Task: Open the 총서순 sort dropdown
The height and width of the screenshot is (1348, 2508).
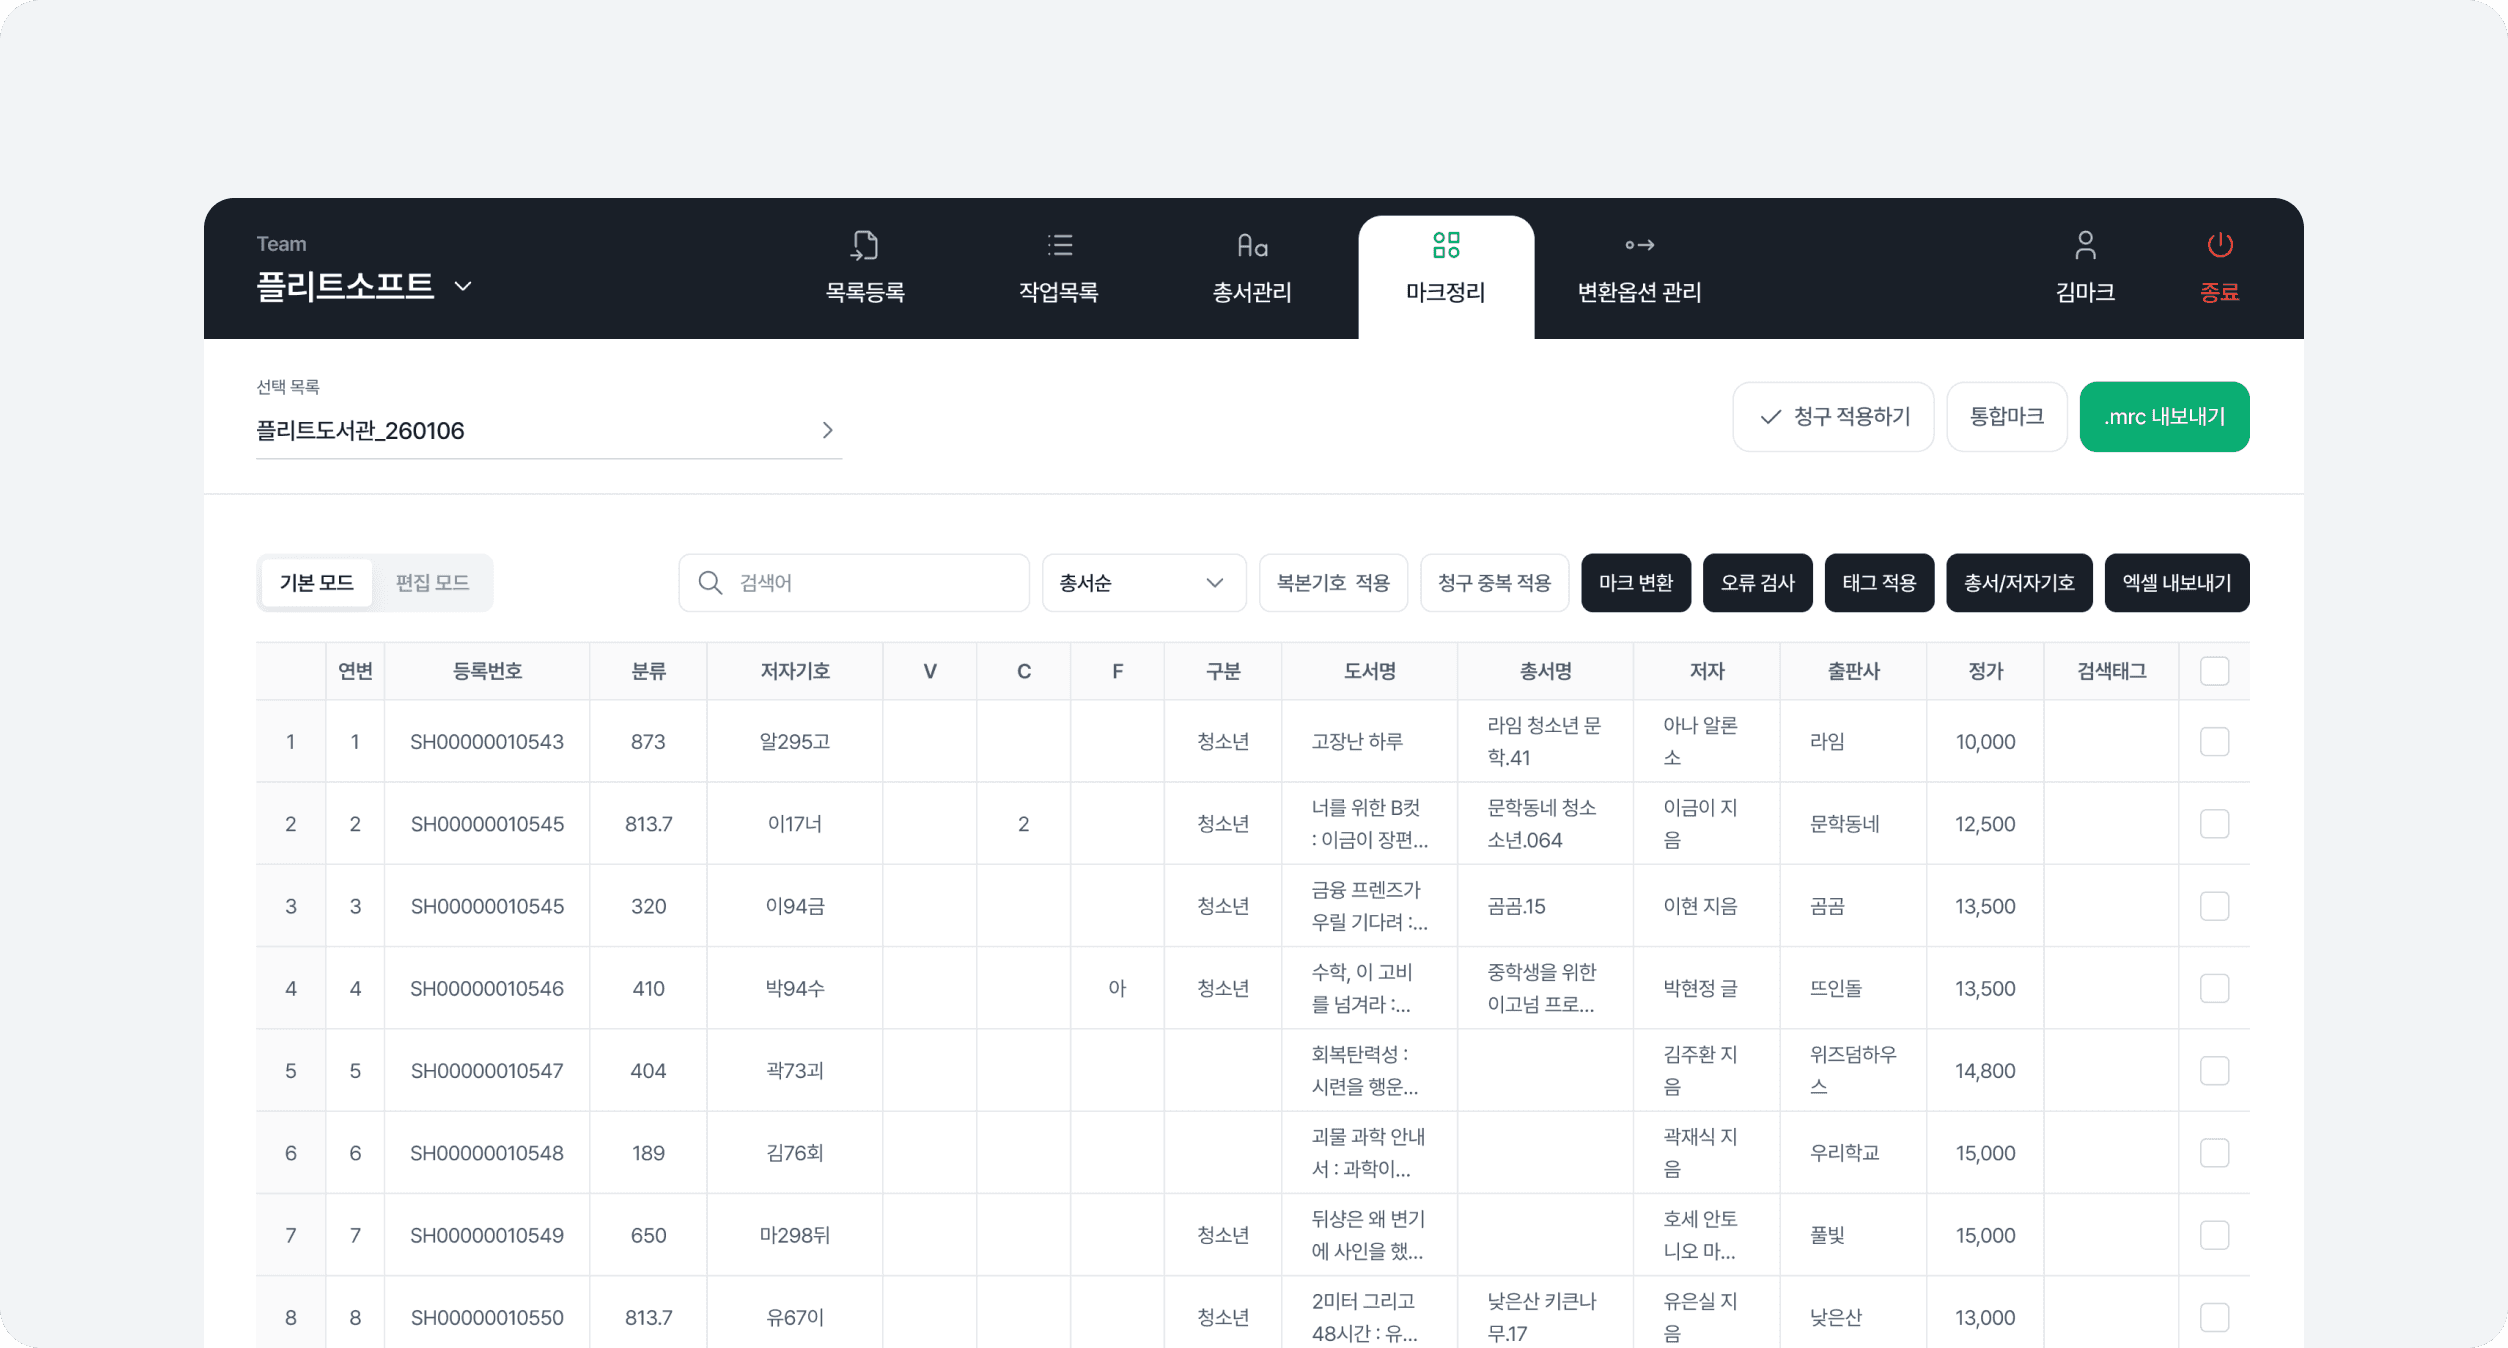Action: coord(1143,583)
